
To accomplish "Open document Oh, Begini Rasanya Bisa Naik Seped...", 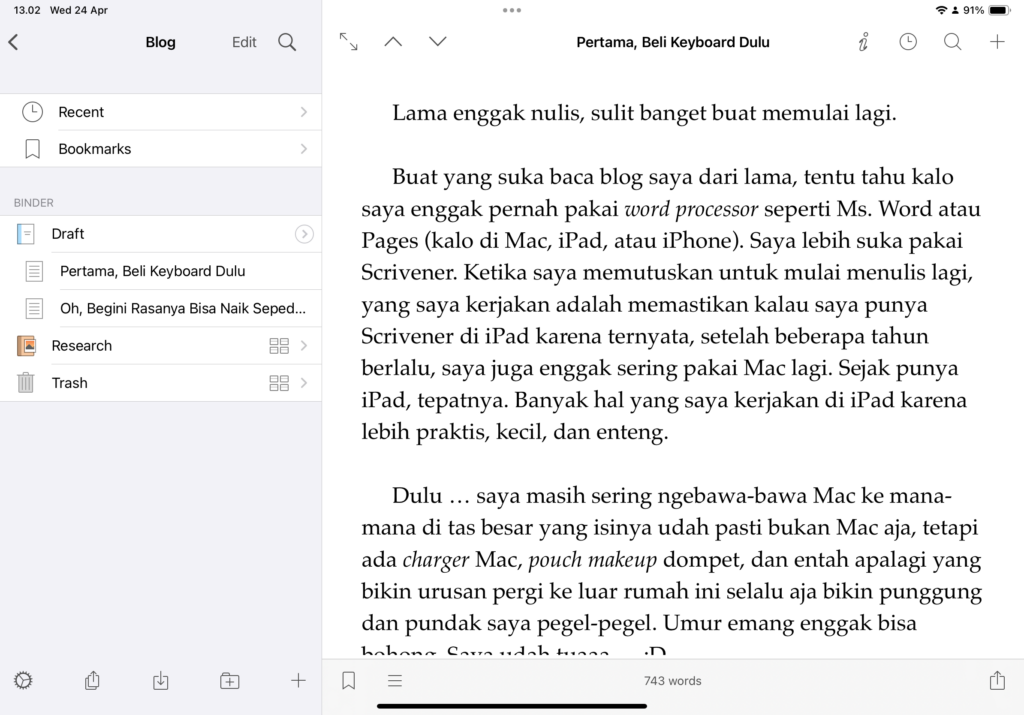I will click(161, 308).
